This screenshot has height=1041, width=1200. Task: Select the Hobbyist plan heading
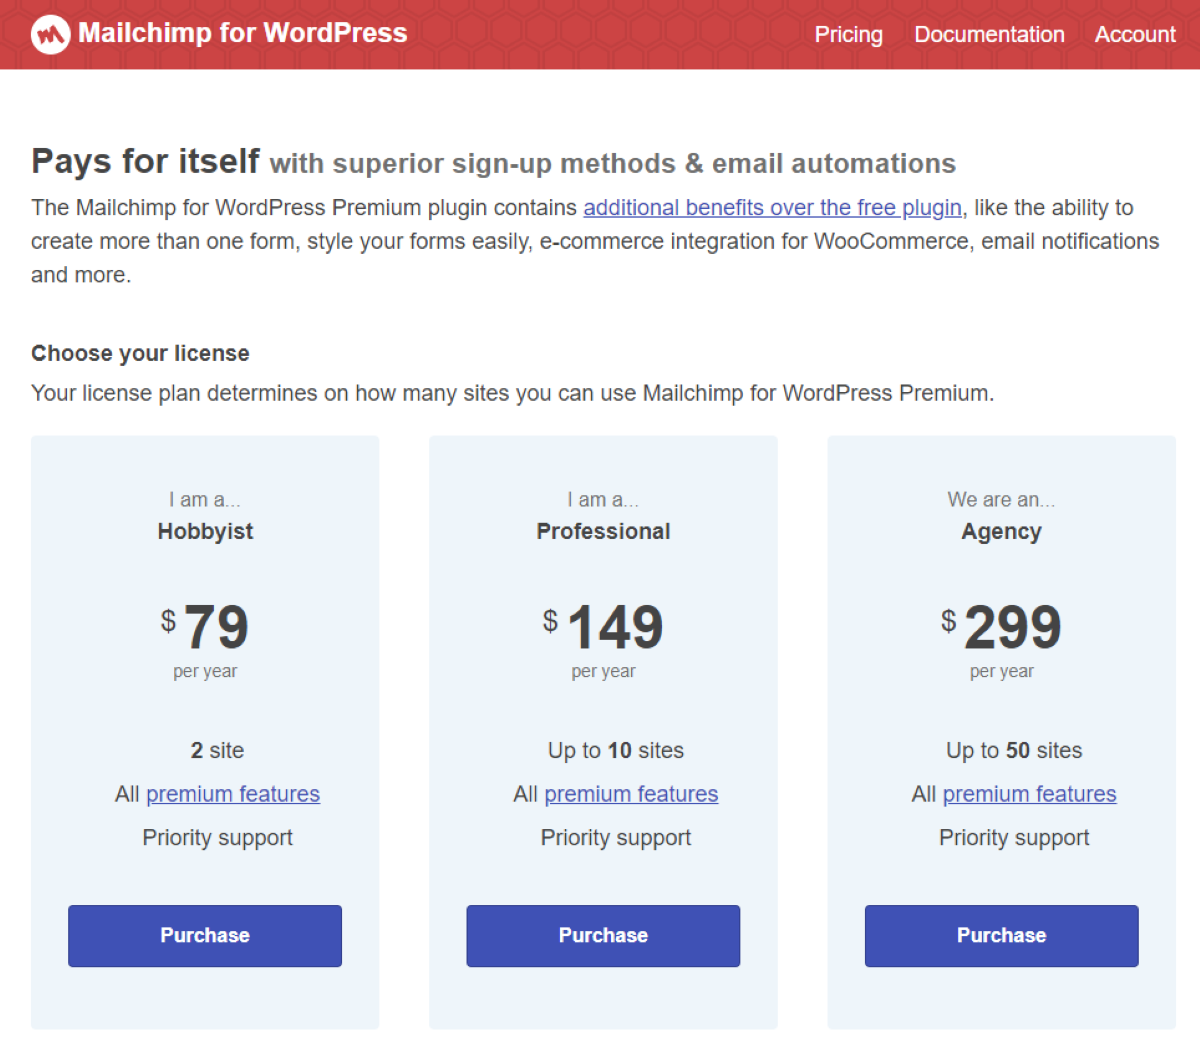(x=205, y=531)
